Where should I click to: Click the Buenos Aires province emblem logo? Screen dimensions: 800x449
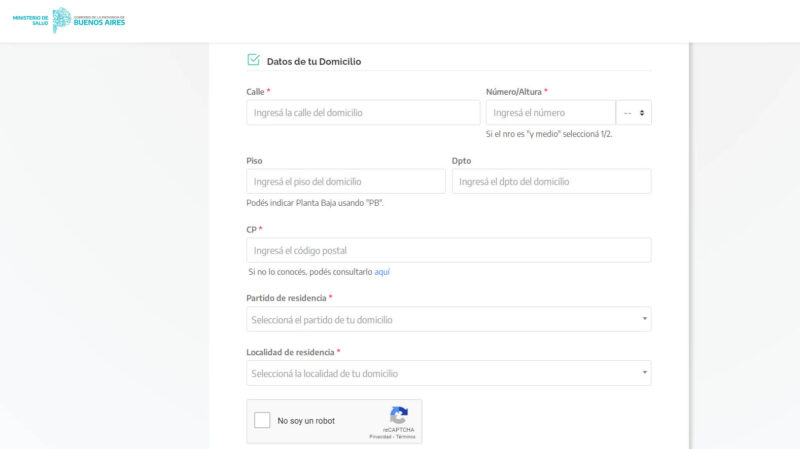point(61,20)
